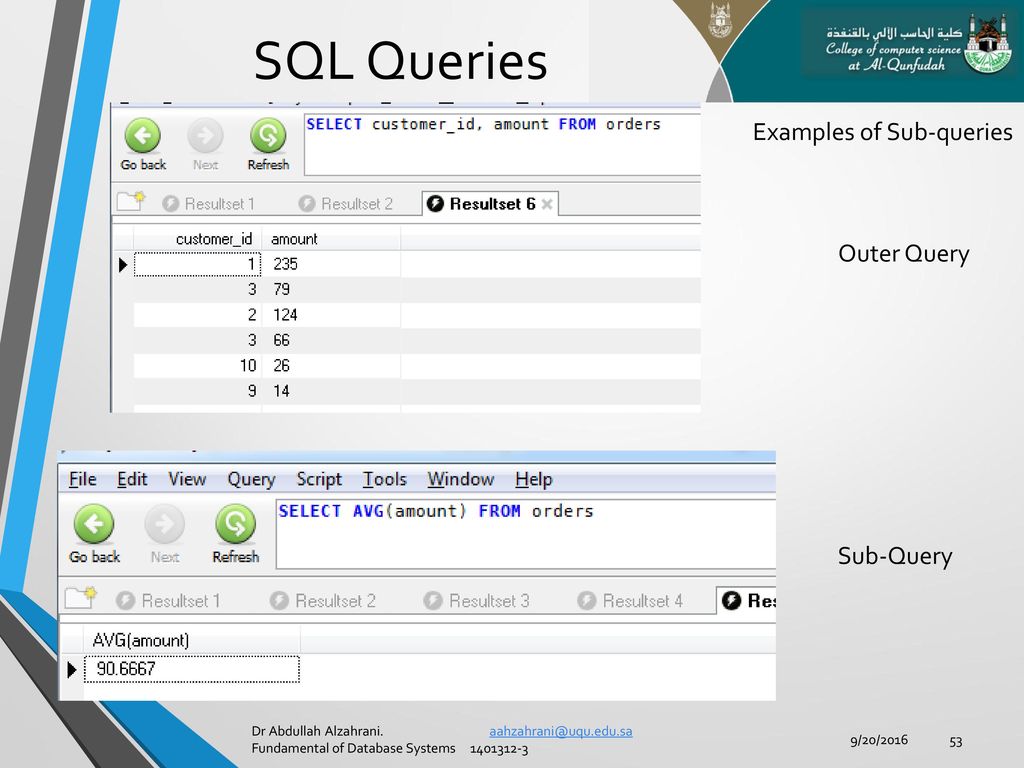Click the lower Go back arrow icon
Screen dimensions: 1024x768
point(94,524)
